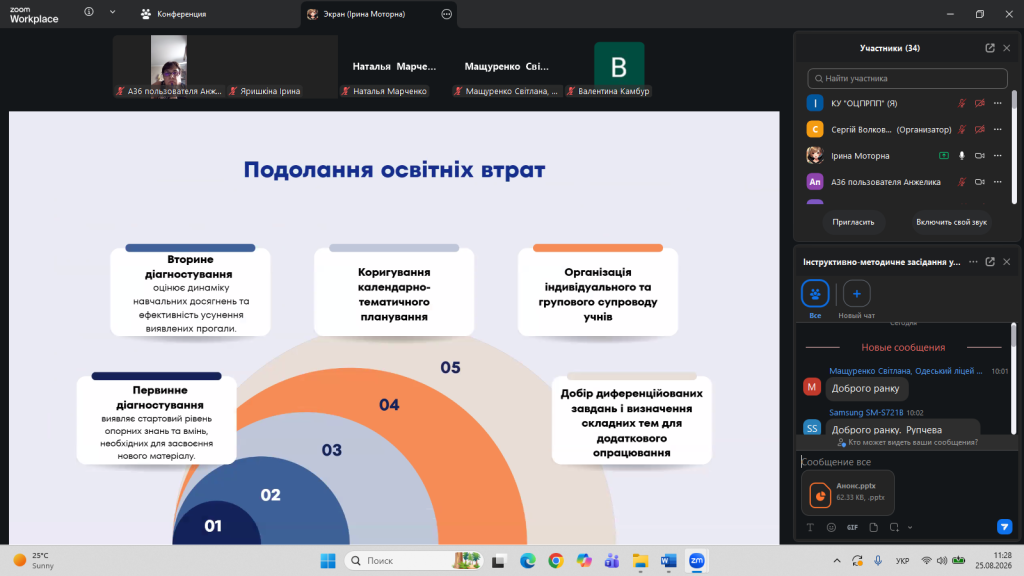Viewport: 1024px width, 576px height.
Task: Switch to the Конференция tab
Action: 174,14
